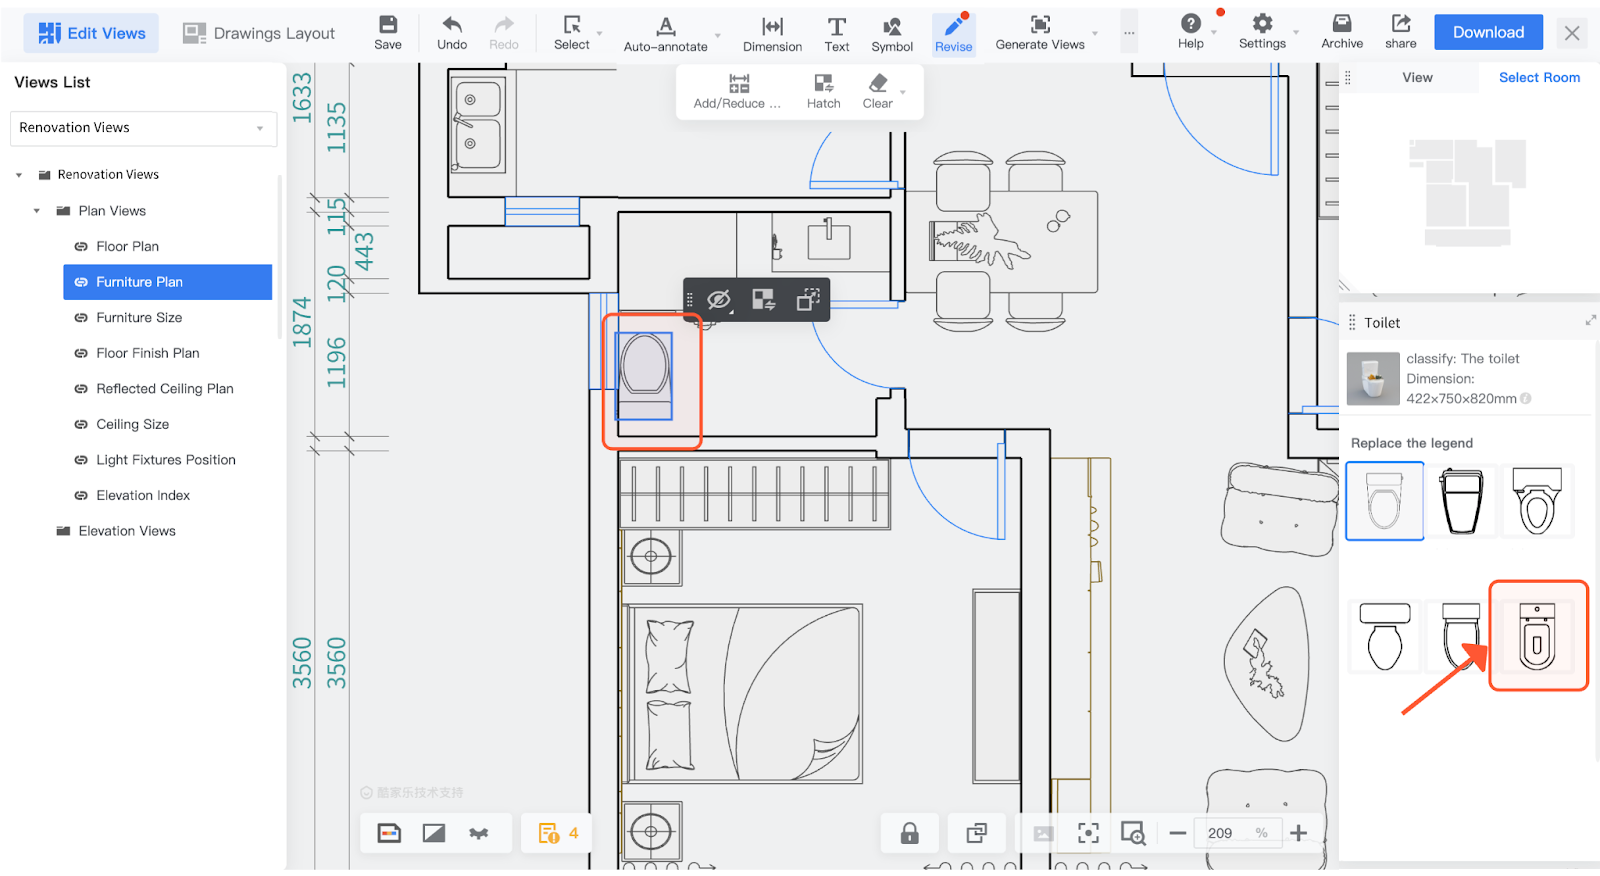Click the blue Download button

coord(1488,32)
